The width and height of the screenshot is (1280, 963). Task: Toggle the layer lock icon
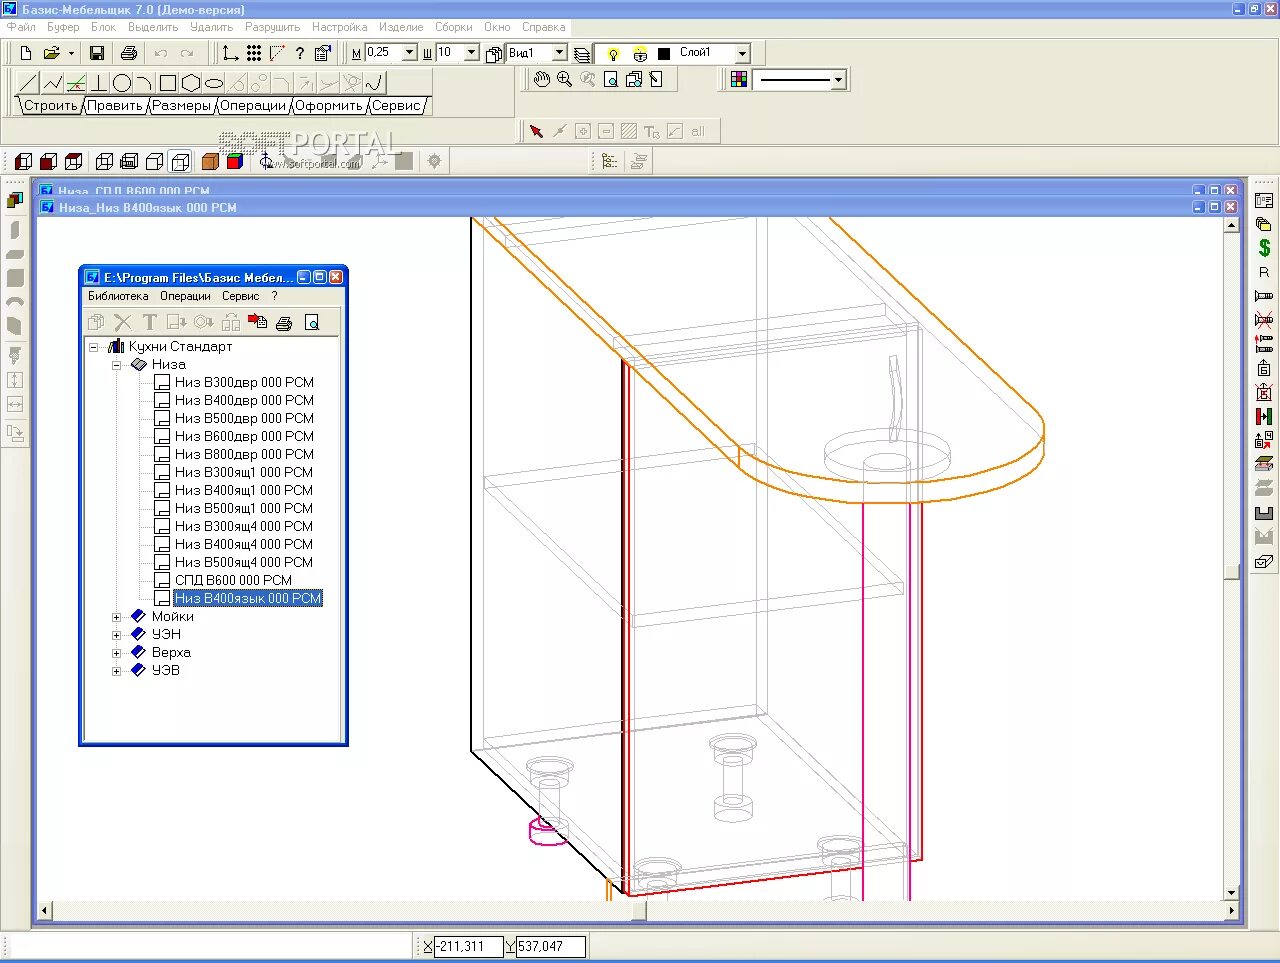tap(640, 53)
